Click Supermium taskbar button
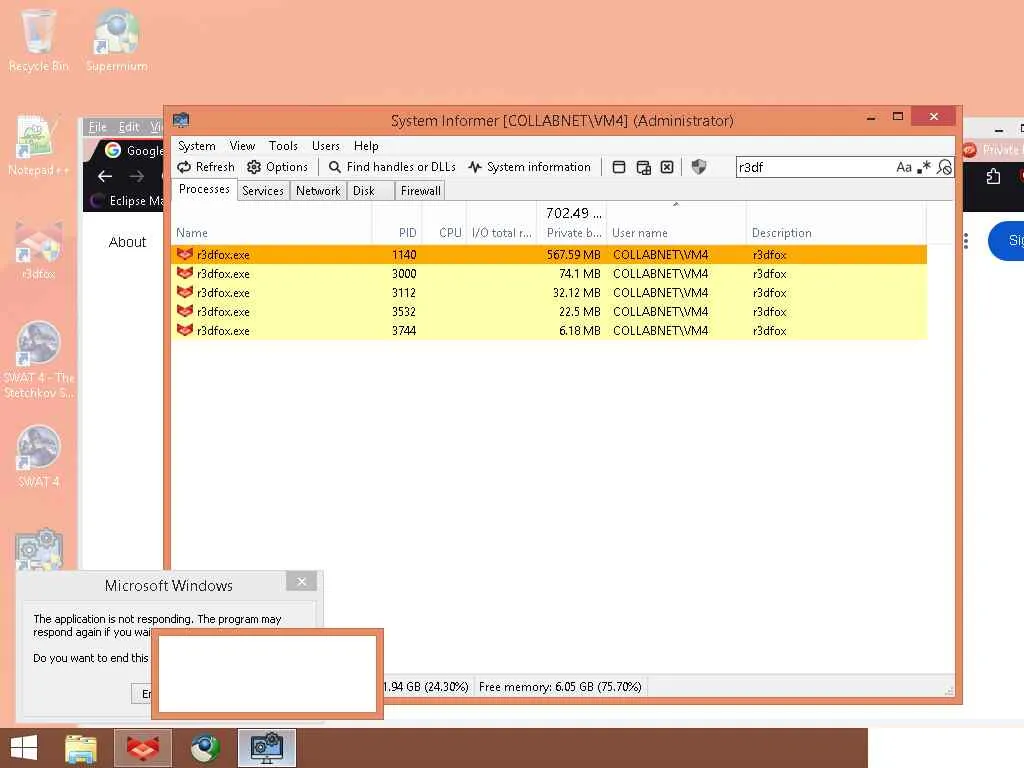This screenshot has width=1024, height=768. [205, 748]
